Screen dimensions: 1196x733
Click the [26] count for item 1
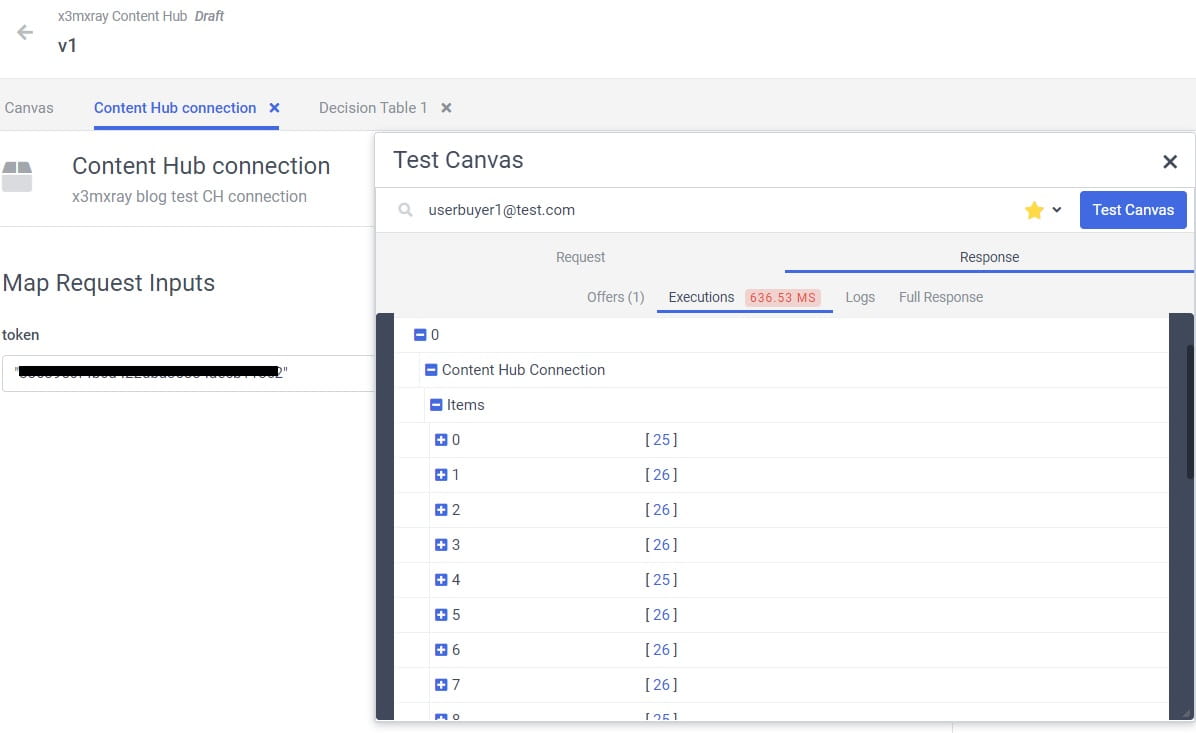point(661,475)
